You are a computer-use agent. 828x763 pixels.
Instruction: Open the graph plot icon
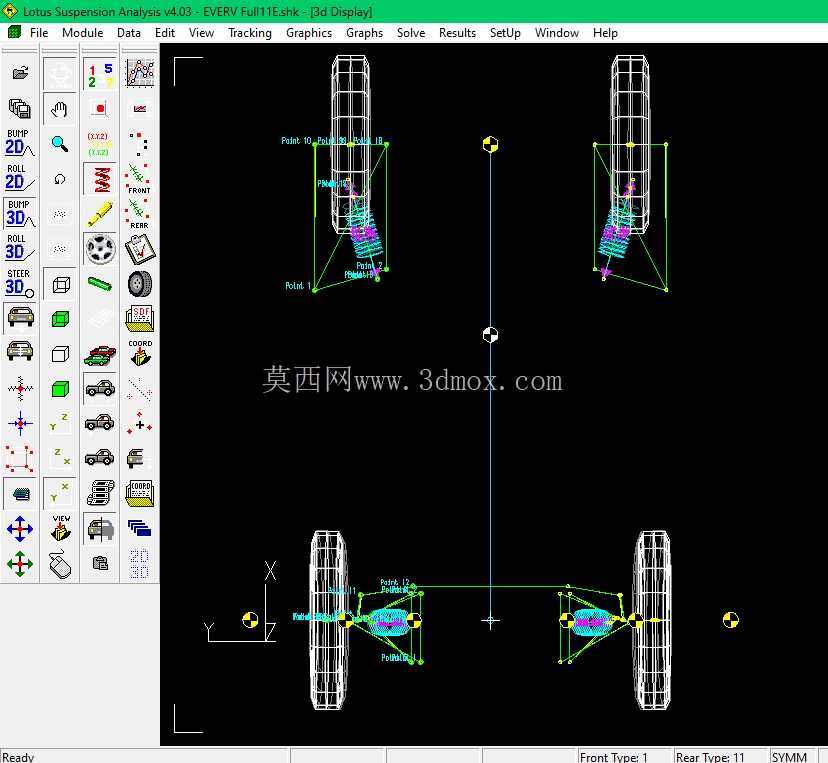(x=139, y=73)
